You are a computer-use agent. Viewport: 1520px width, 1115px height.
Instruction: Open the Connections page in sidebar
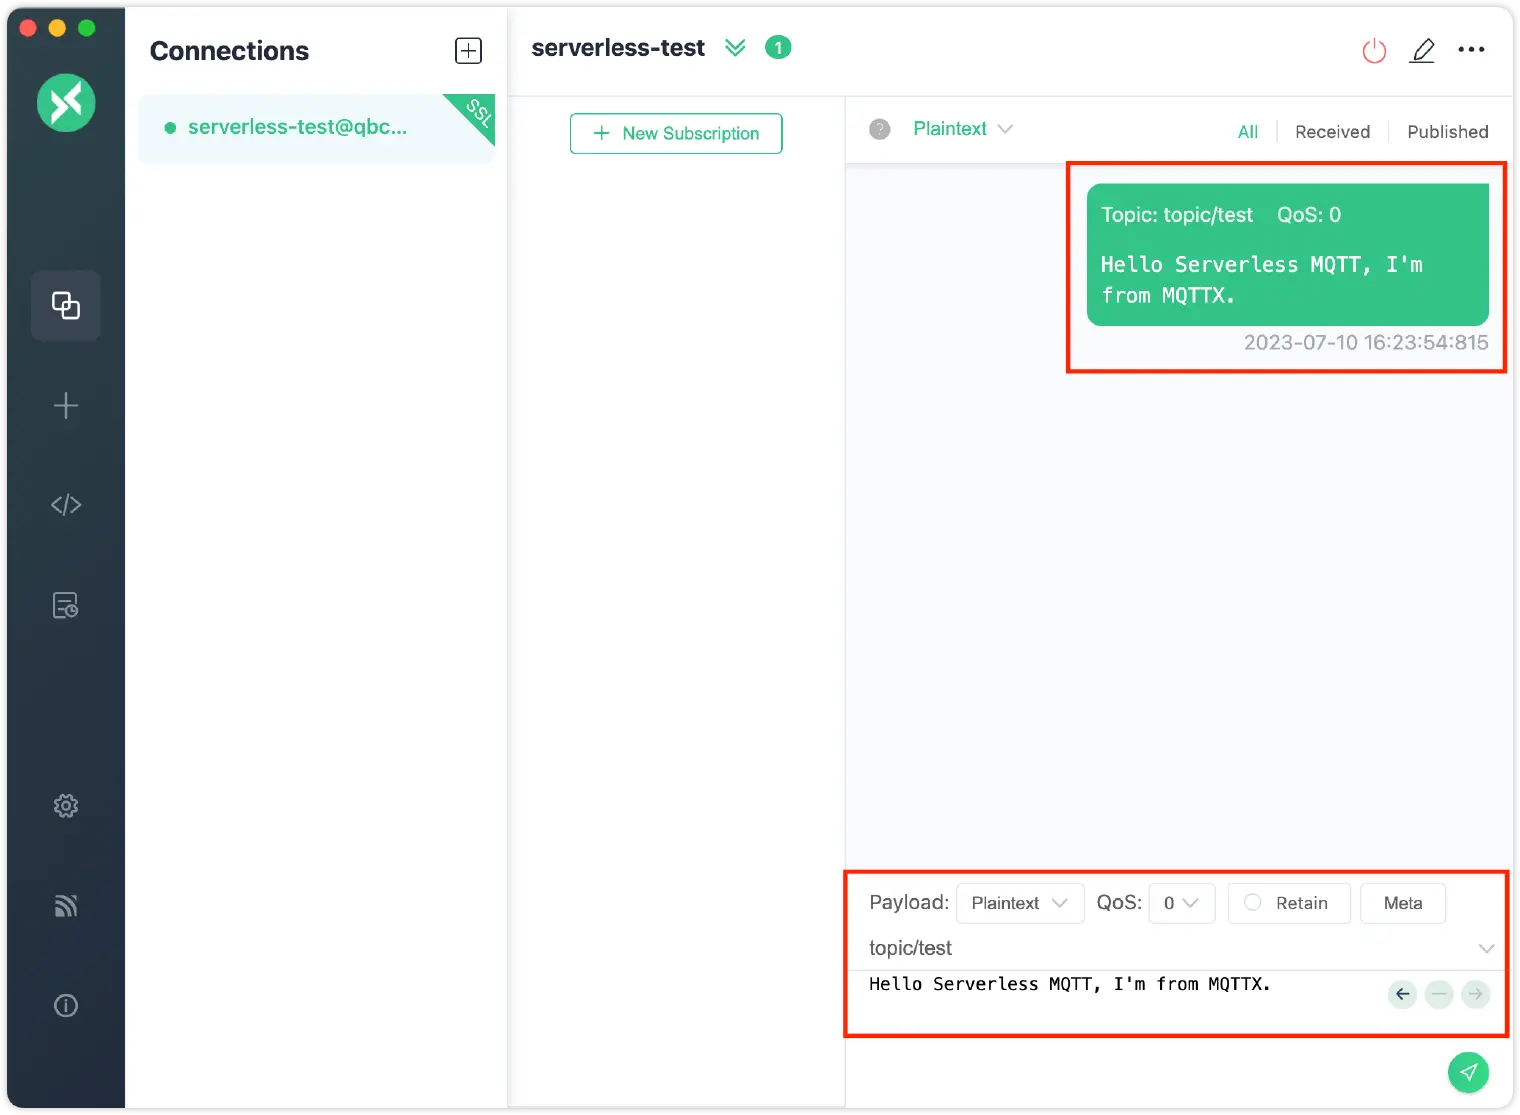[66, 305]
